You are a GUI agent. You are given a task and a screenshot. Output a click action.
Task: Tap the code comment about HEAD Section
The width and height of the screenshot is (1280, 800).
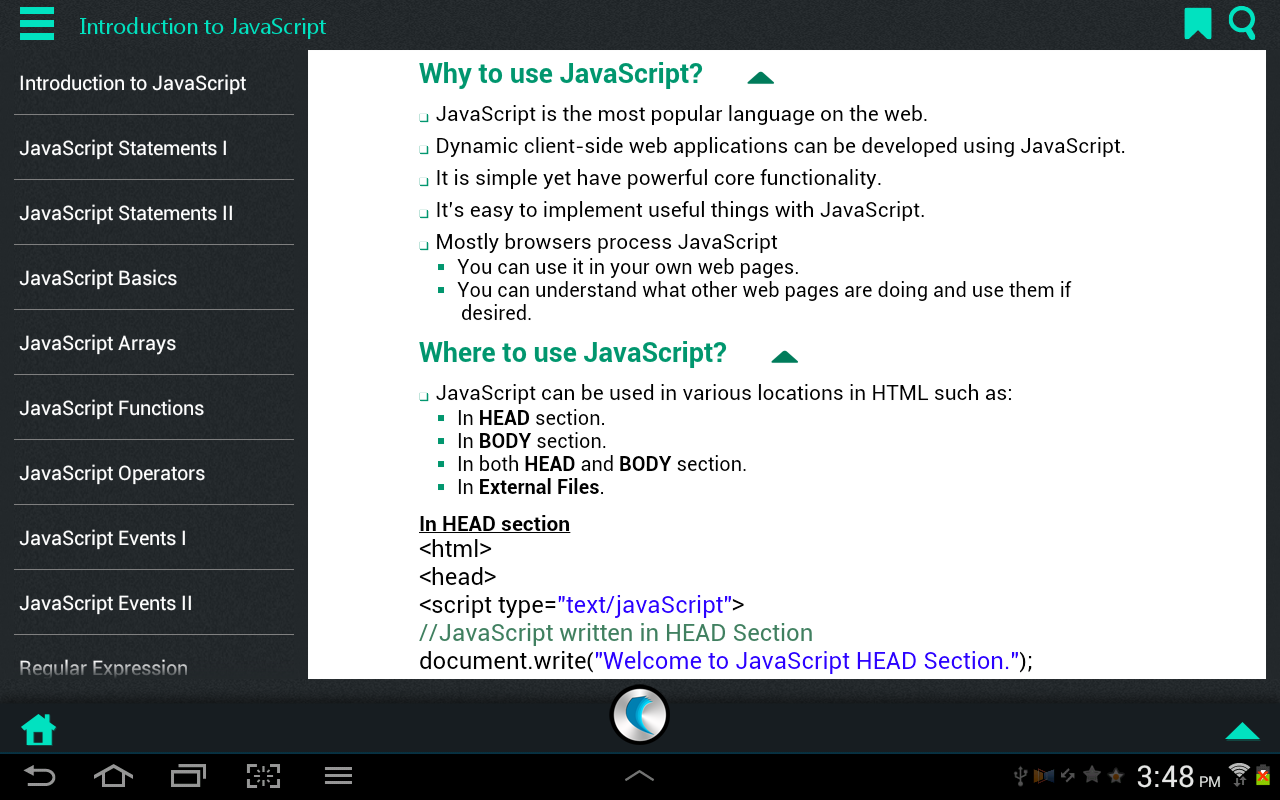pyautogui.click(x=616, y=633)
